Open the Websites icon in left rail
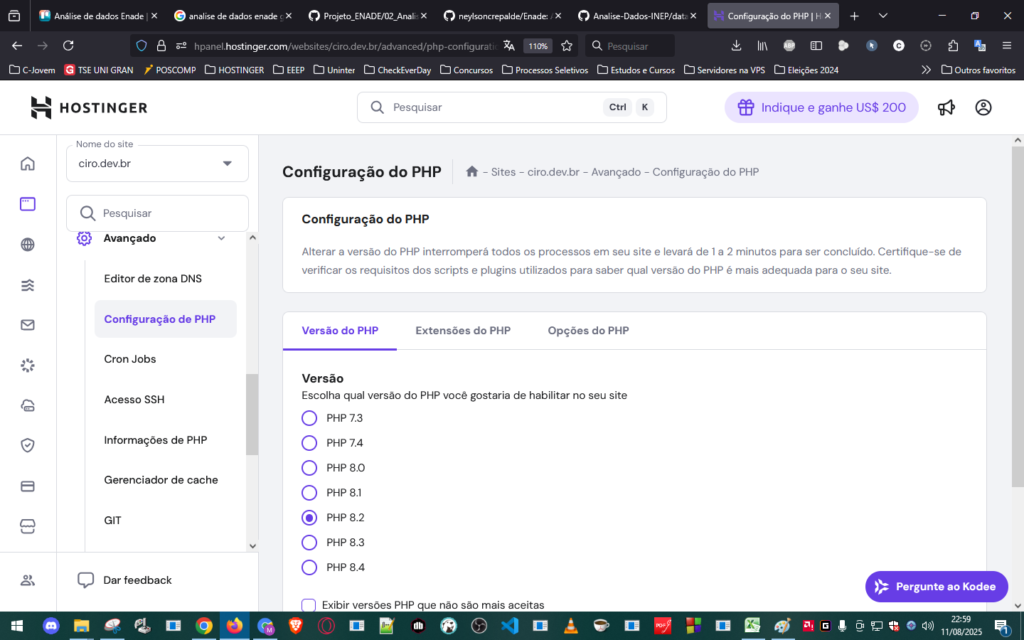 tap(27, 204)
